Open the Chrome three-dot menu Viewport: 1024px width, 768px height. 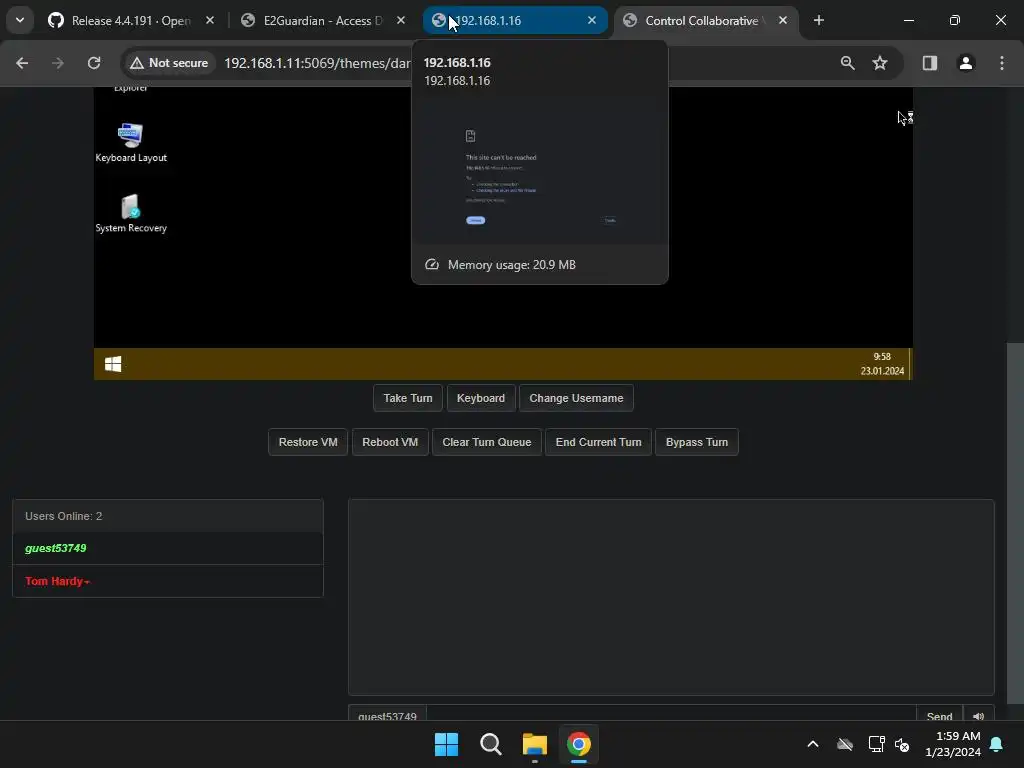(x=1002, y=63)
